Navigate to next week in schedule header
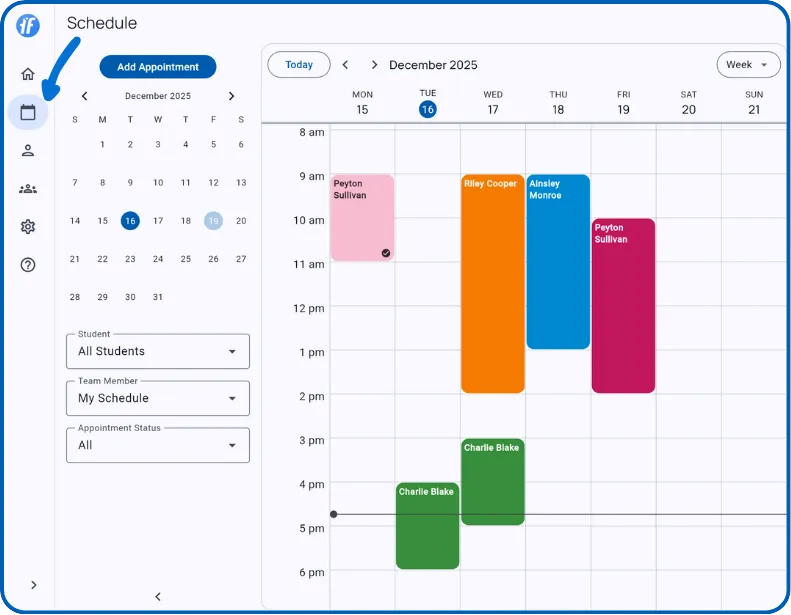Screen dimensions: 791x615 (x=374, y=65)
